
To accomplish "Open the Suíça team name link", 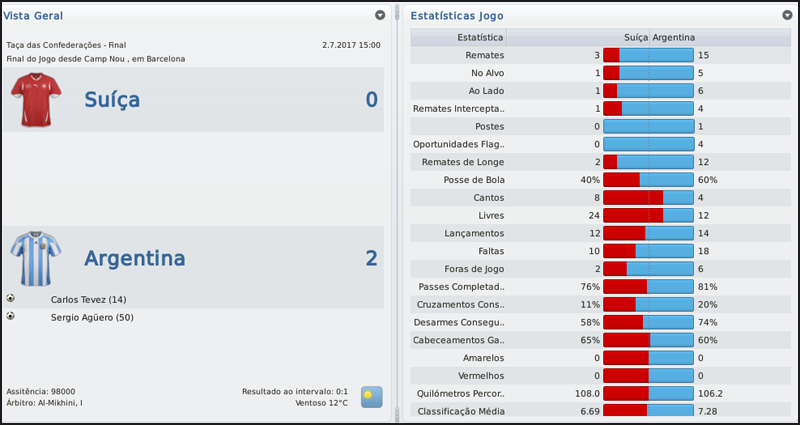I will pyautogui.click(x=126, y=100).
